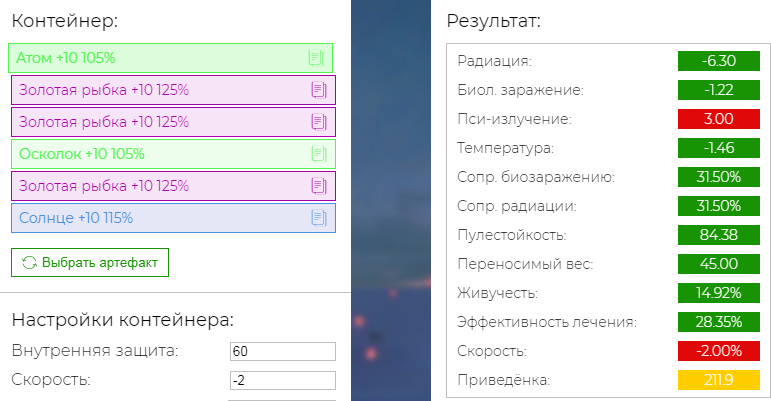Click the Выбрать артефакт button
The height and width of the screenshot is (401, 771).
[x=90, y=262]
